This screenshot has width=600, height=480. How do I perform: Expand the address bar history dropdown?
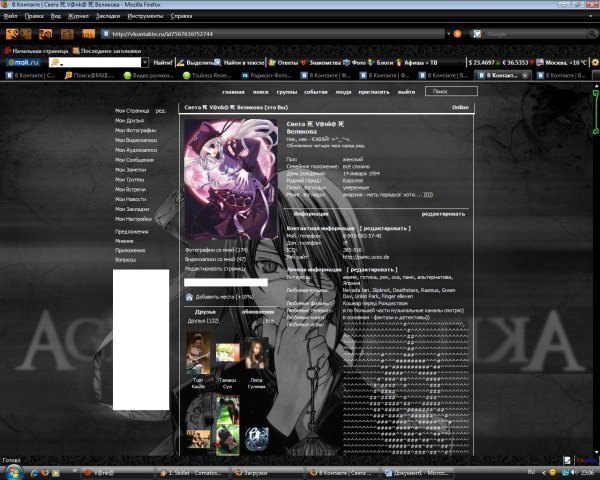[448, 34]
